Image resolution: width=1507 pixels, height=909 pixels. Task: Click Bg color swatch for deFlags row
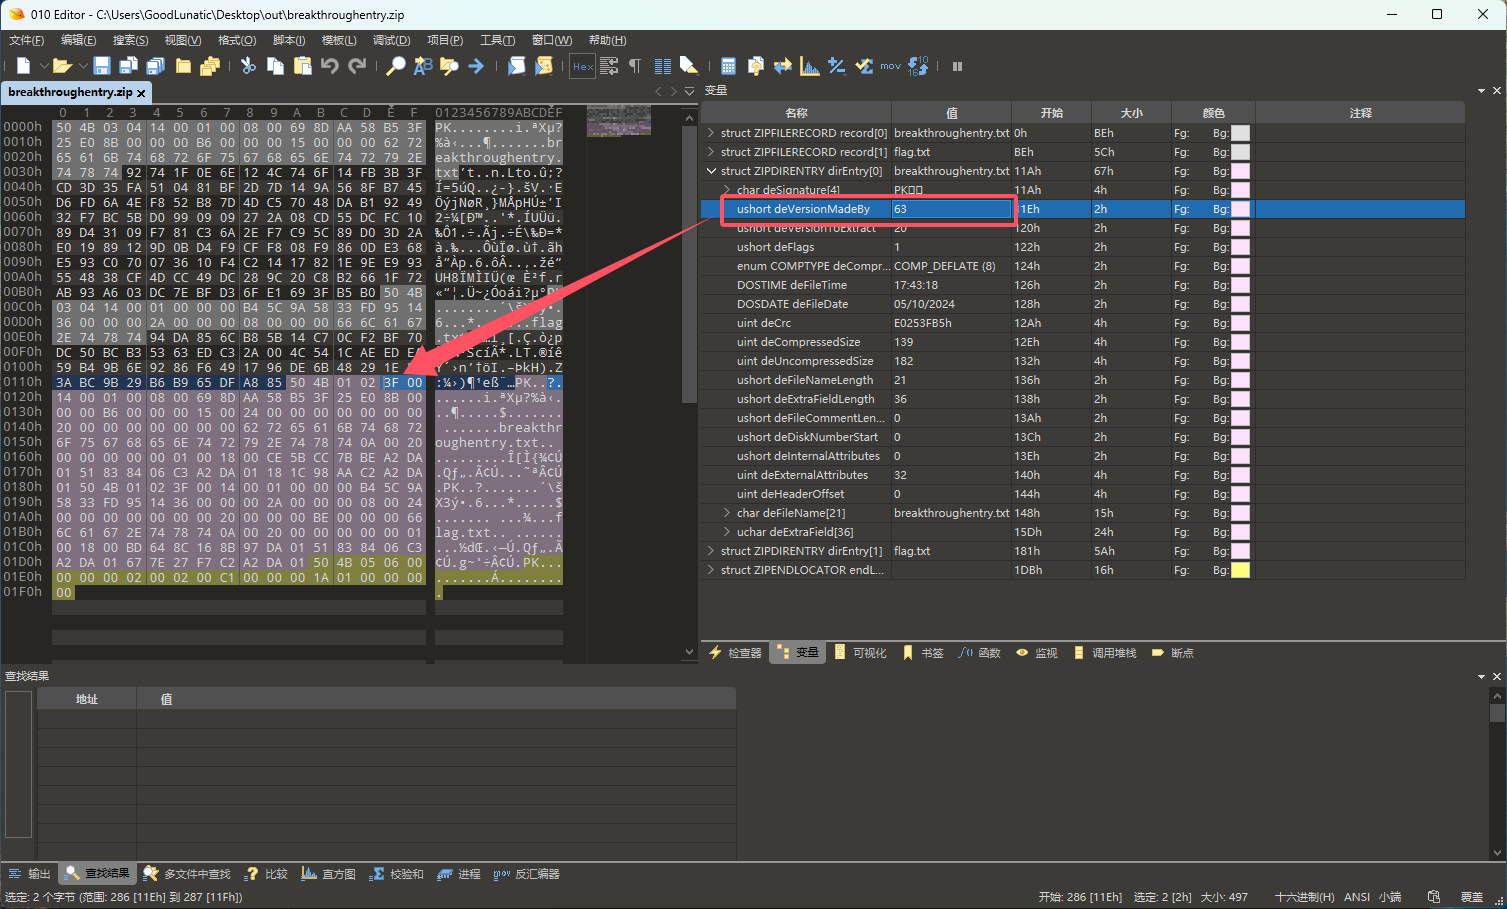[x=1240, y=247]
